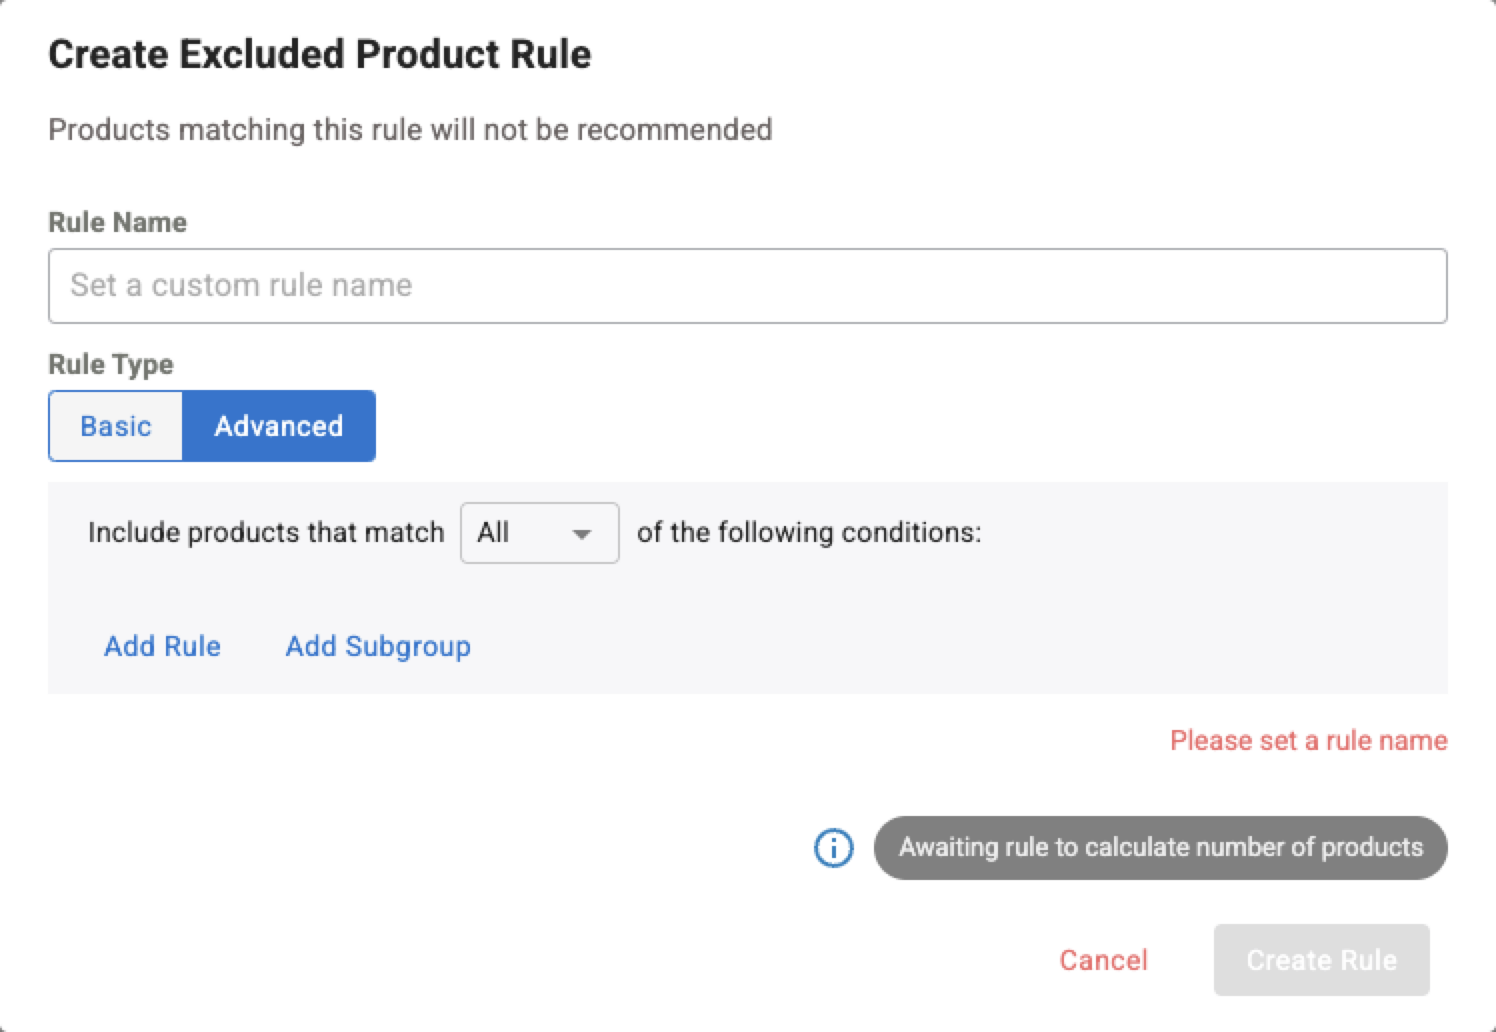Click the Awaiting rule to calculate products pill
The height and width of the screenshot is (1032, 1496).
coord(1160,848)
